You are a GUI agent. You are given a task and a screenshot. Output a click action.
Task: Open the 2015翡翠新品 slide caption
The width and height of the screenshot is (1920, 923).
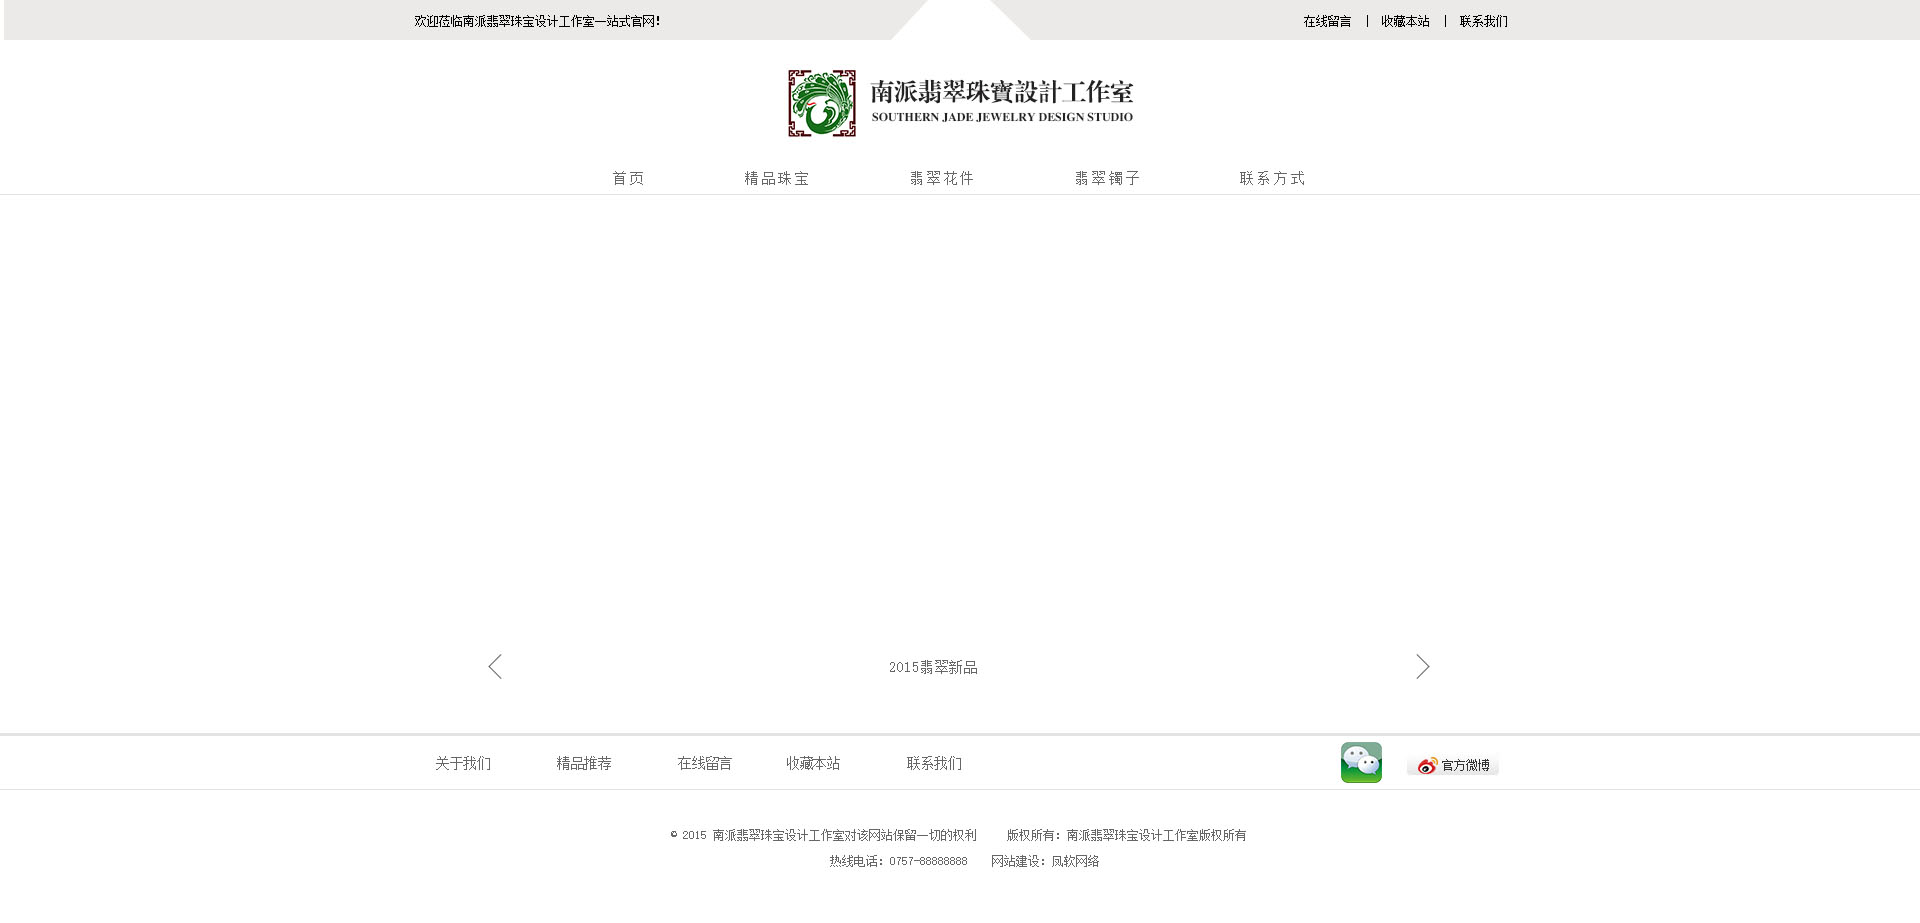933,667
